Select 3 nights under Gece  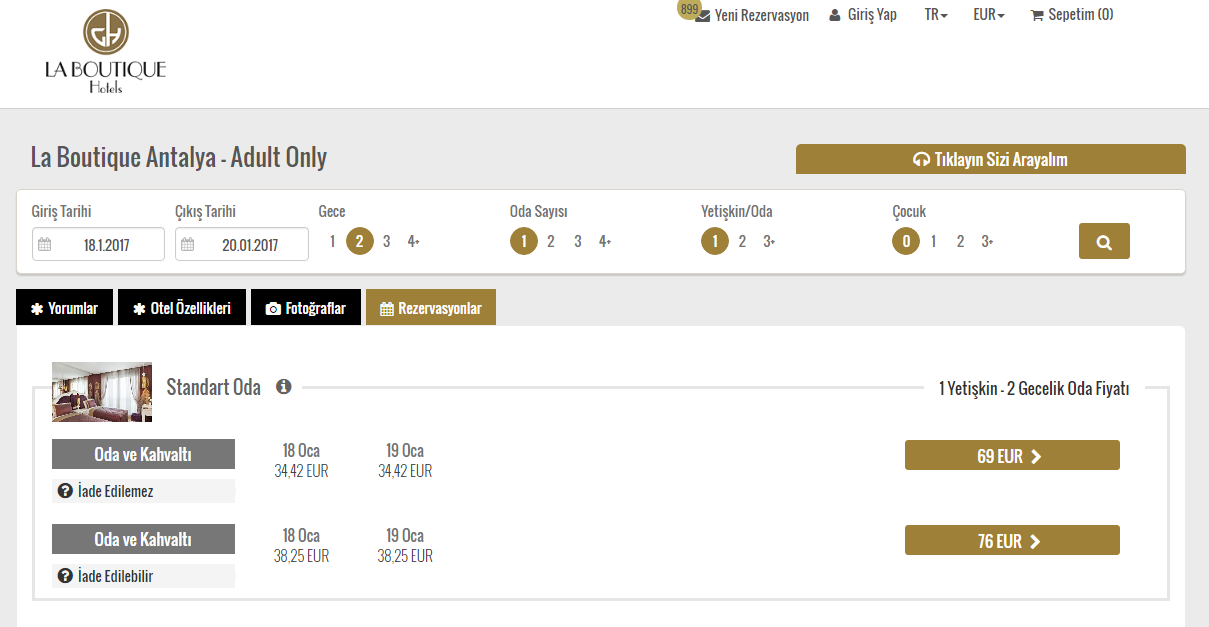386,241
